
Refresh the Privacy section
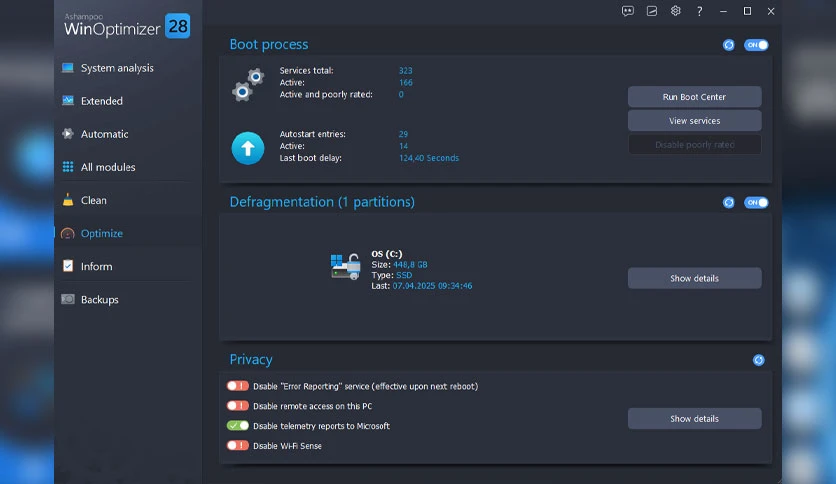(x=758, y=360)
